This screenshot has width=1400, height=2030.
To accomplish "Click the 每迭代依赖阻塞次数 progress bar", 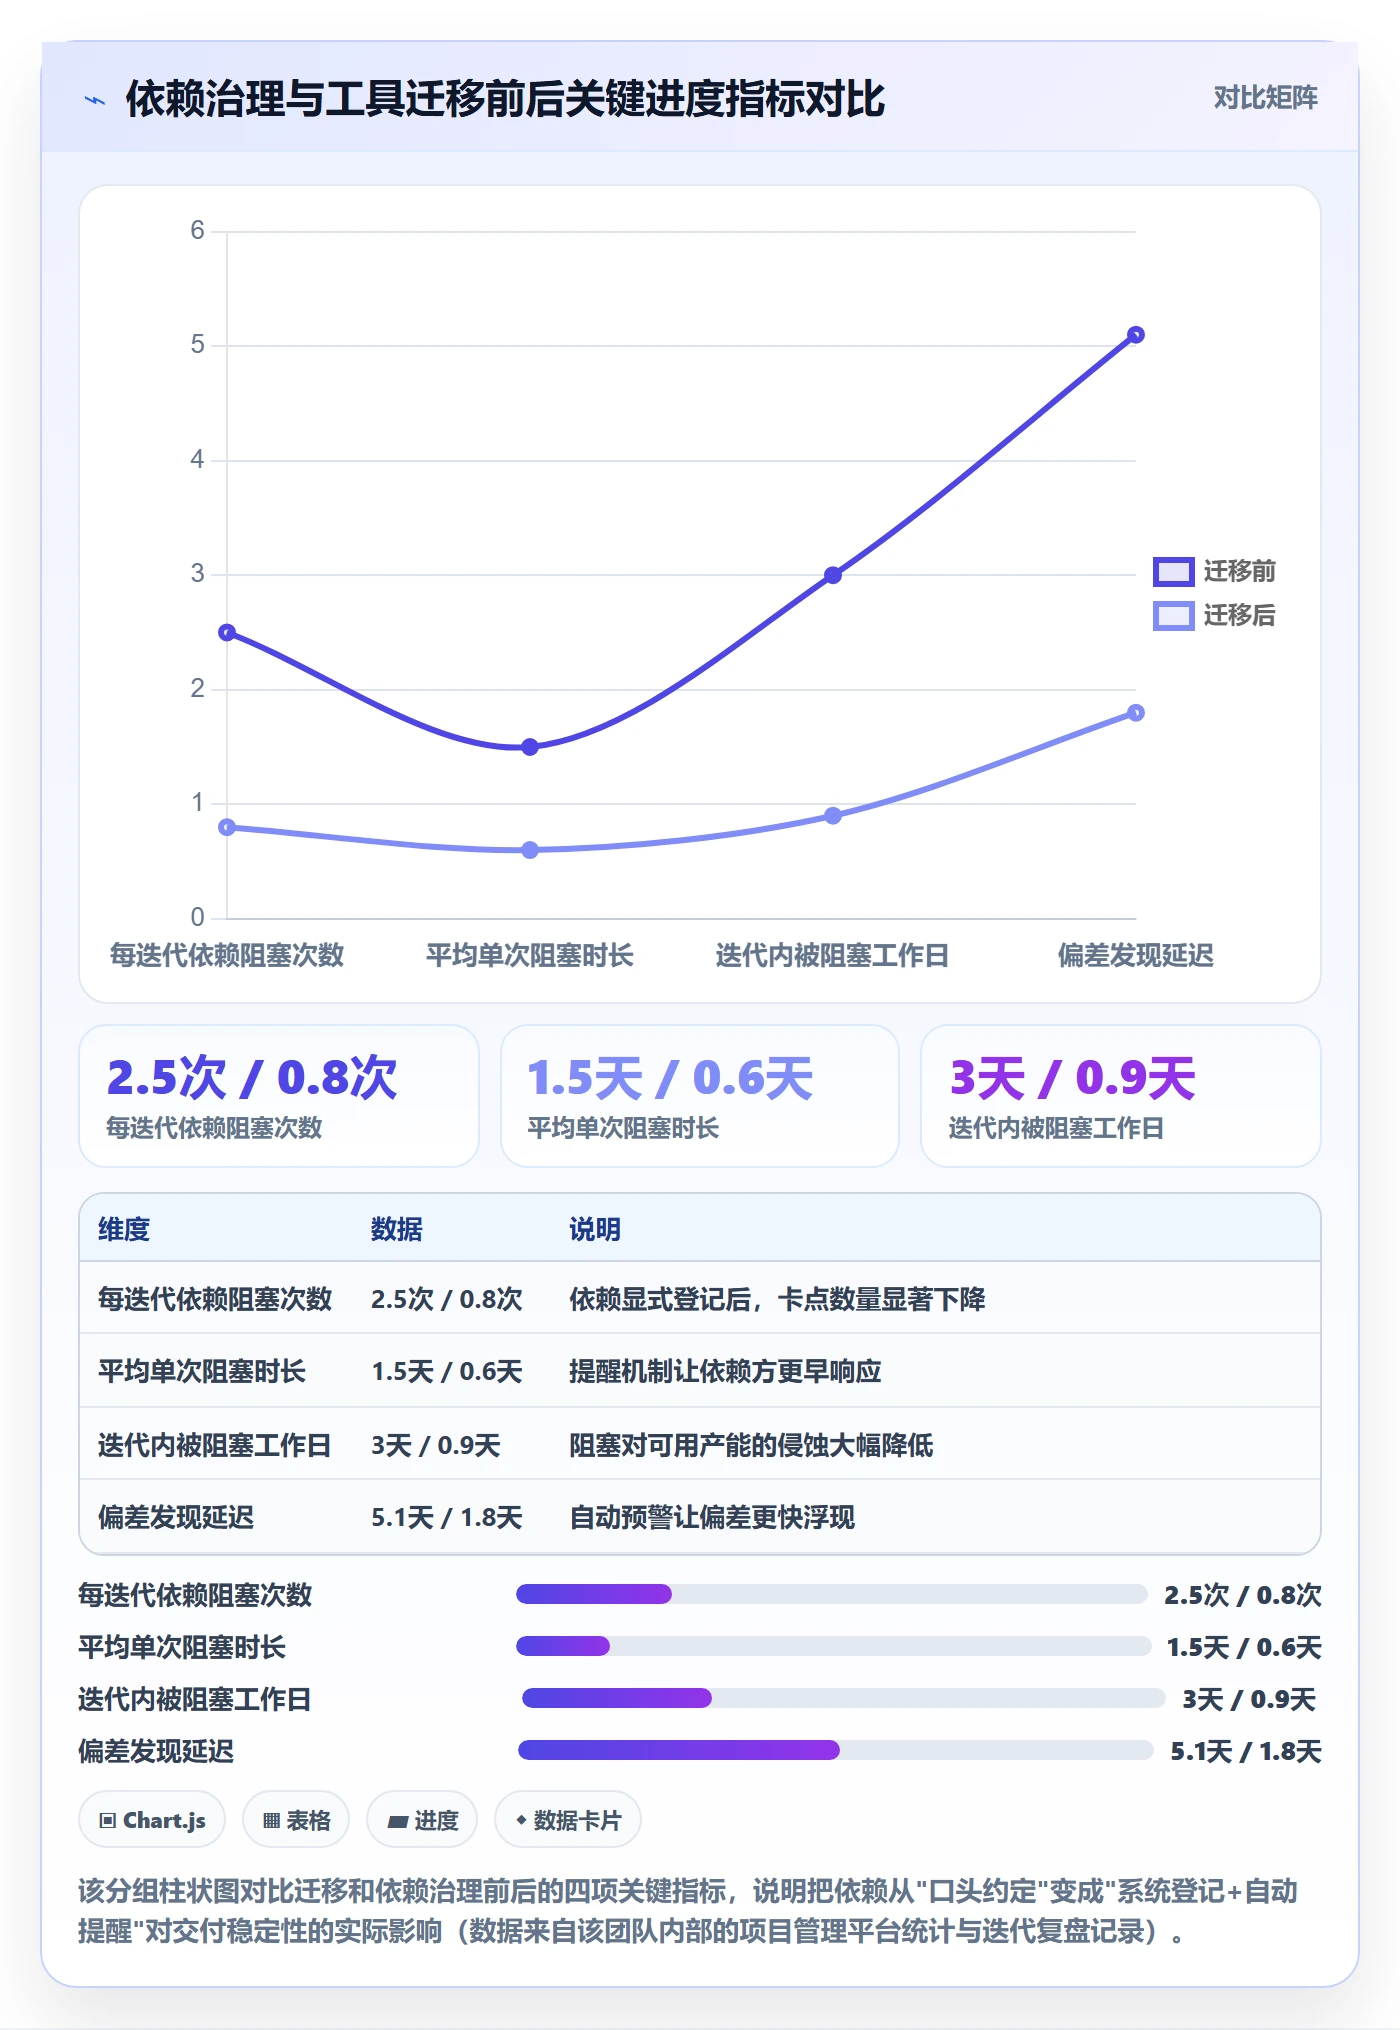I will click(x=831, y=1594).
